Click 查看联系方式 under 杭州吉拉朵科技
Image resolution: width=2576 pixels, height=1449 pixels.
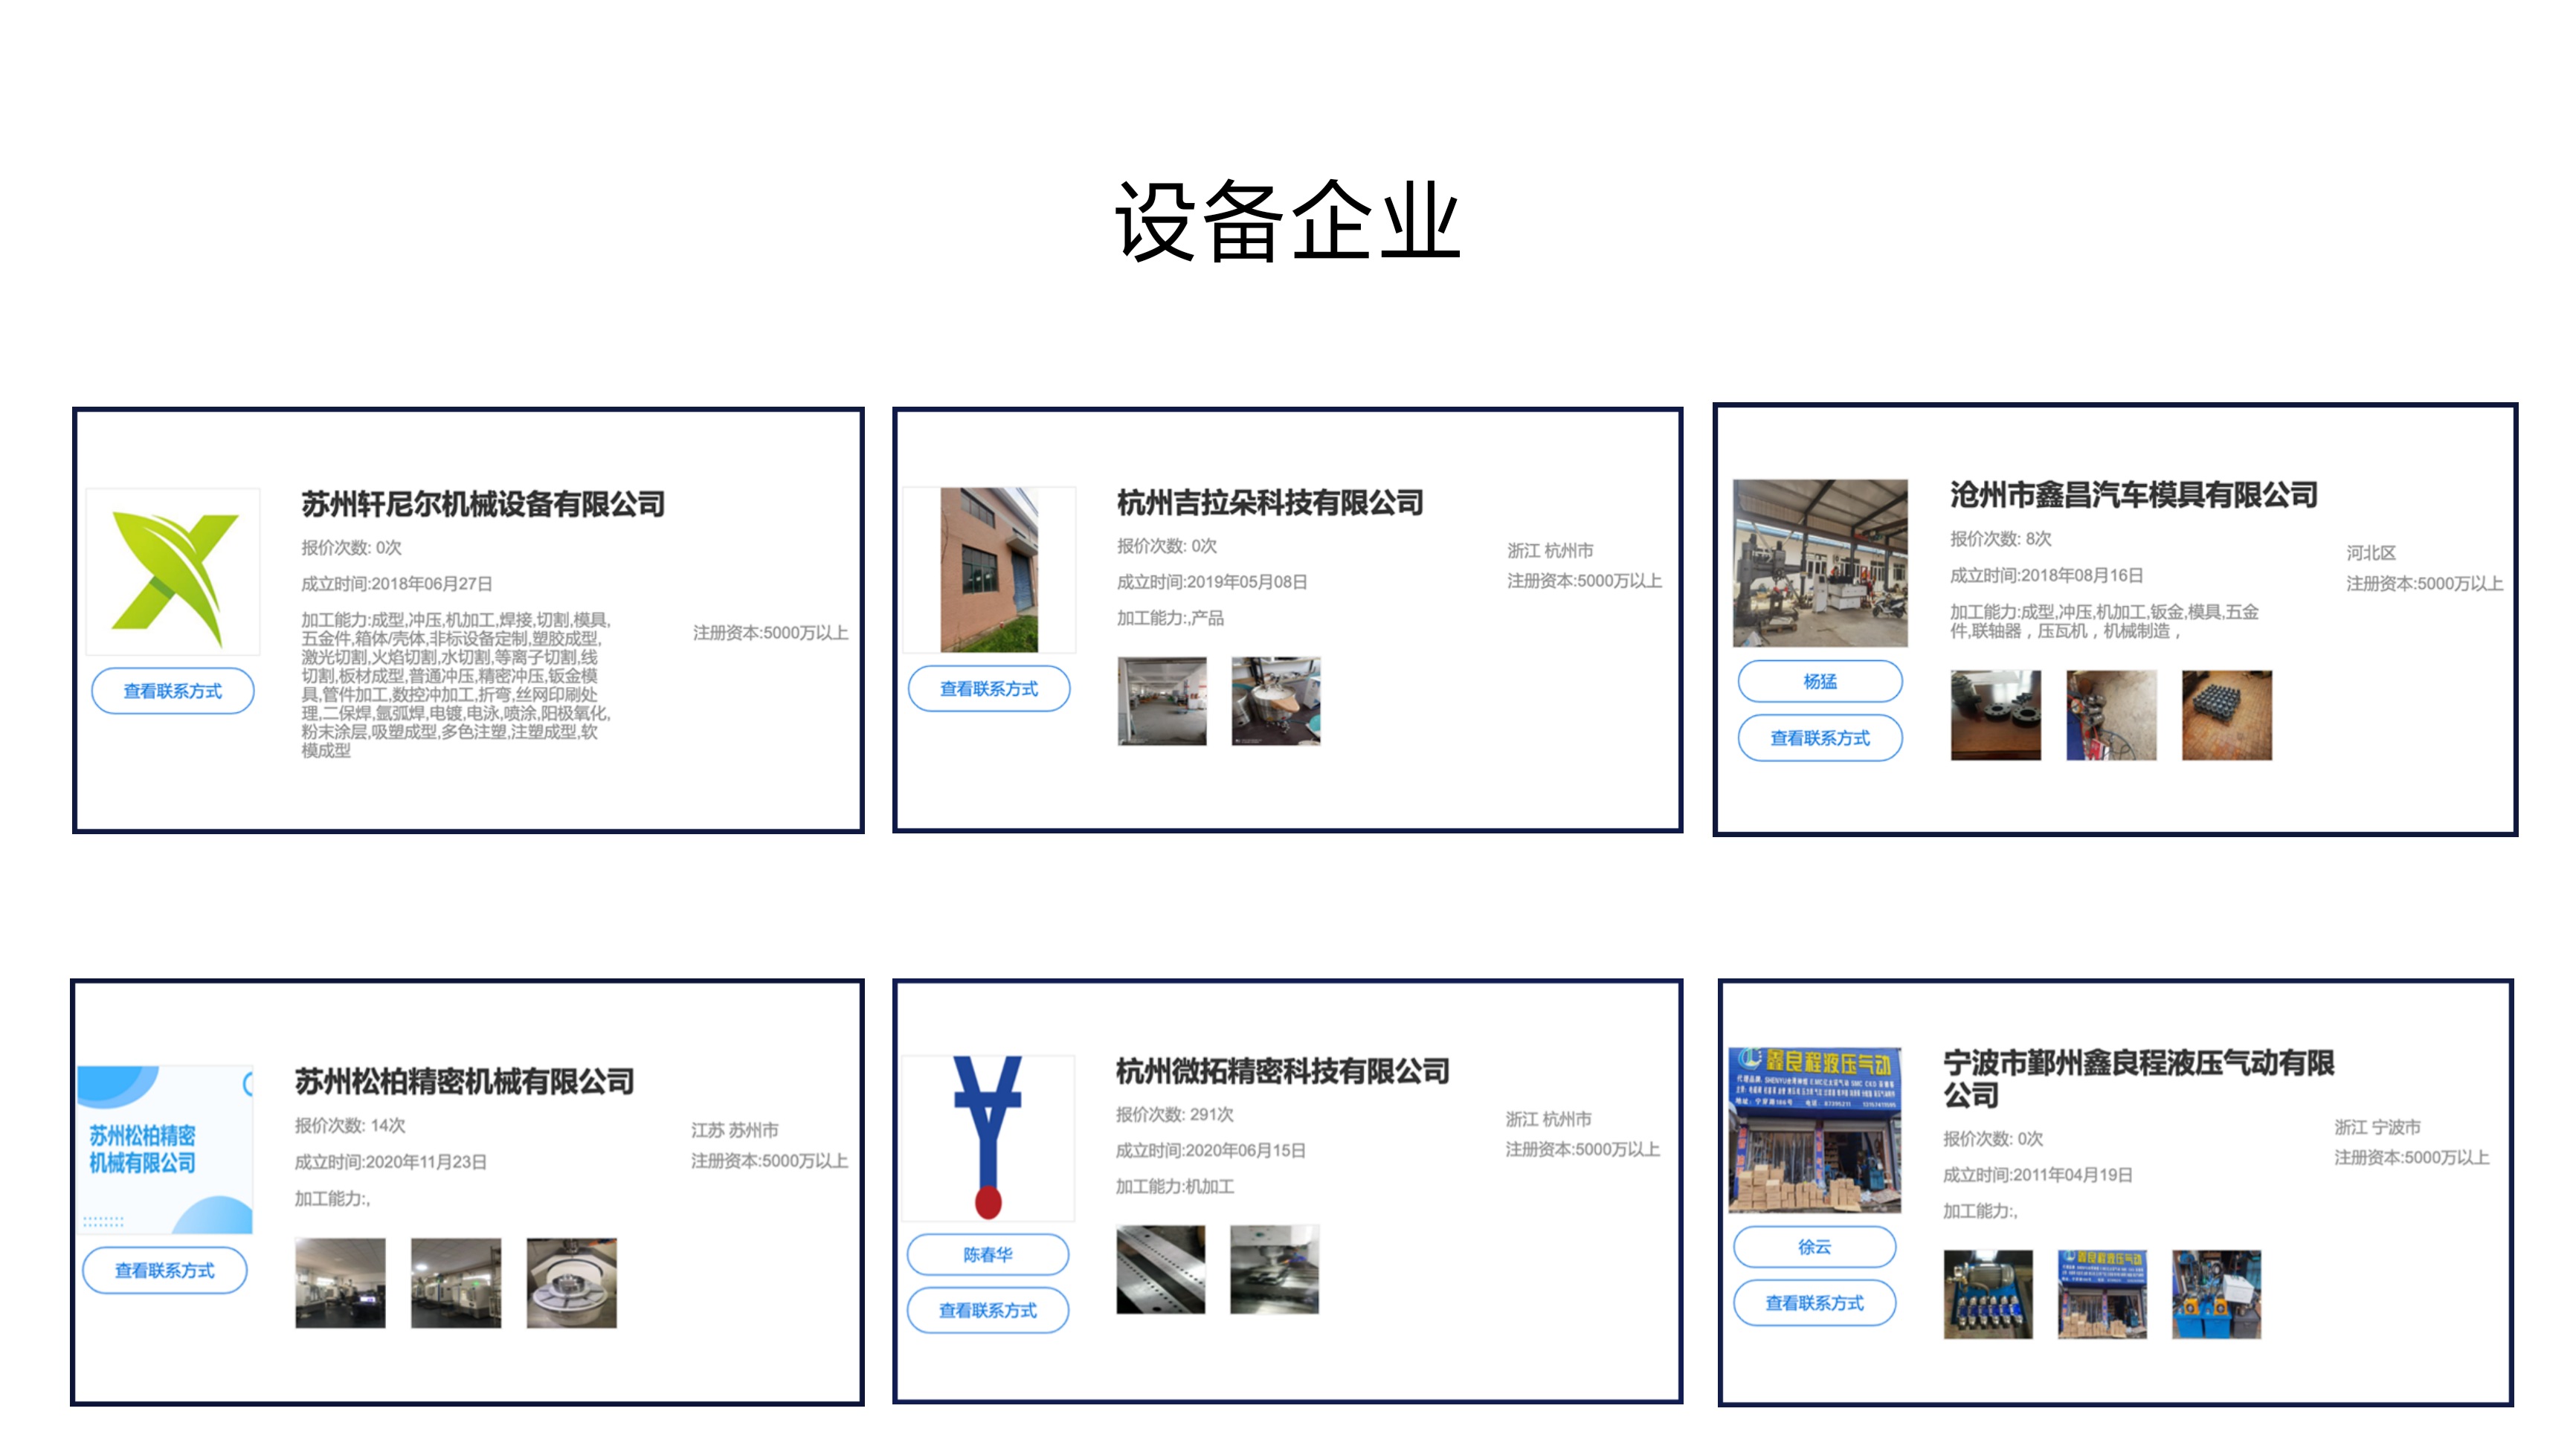pyautogui.click(x=989, y=689)
